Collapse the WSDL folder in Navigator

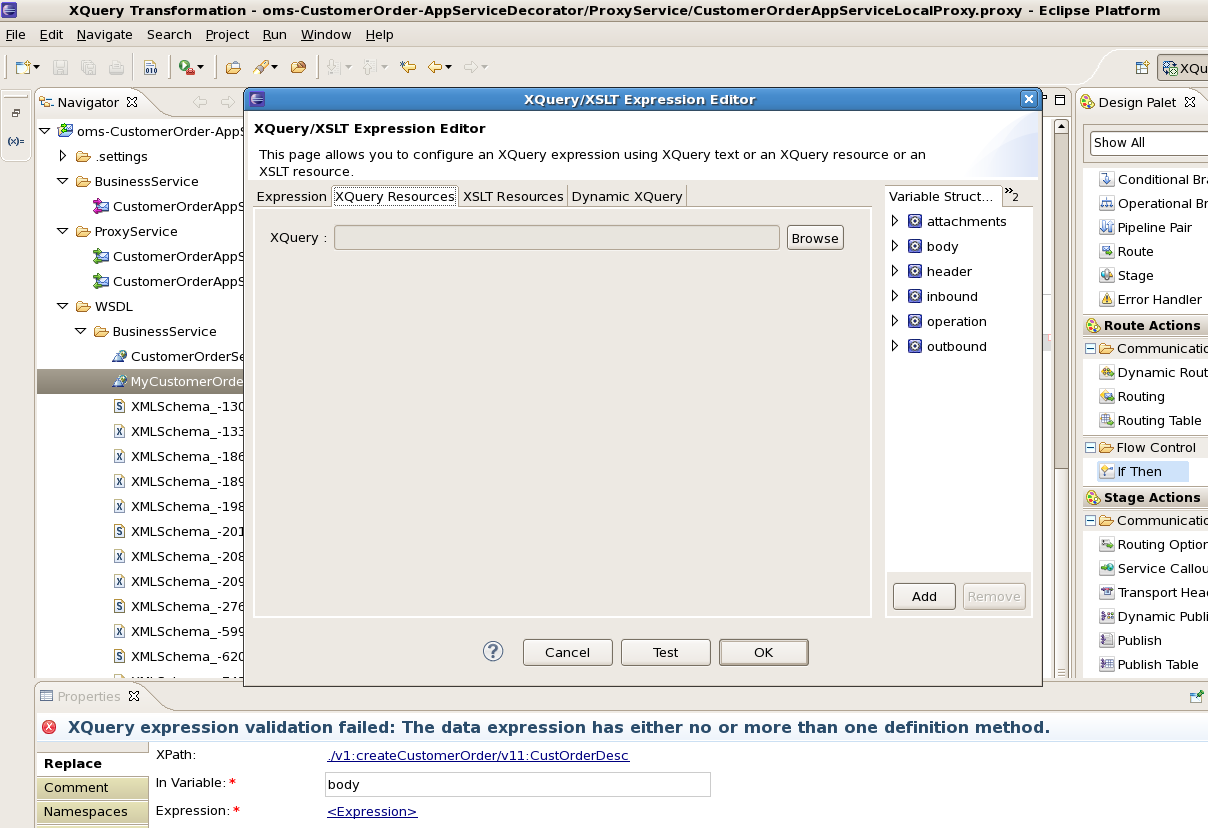pyautogui.click(x=63, y=306)
